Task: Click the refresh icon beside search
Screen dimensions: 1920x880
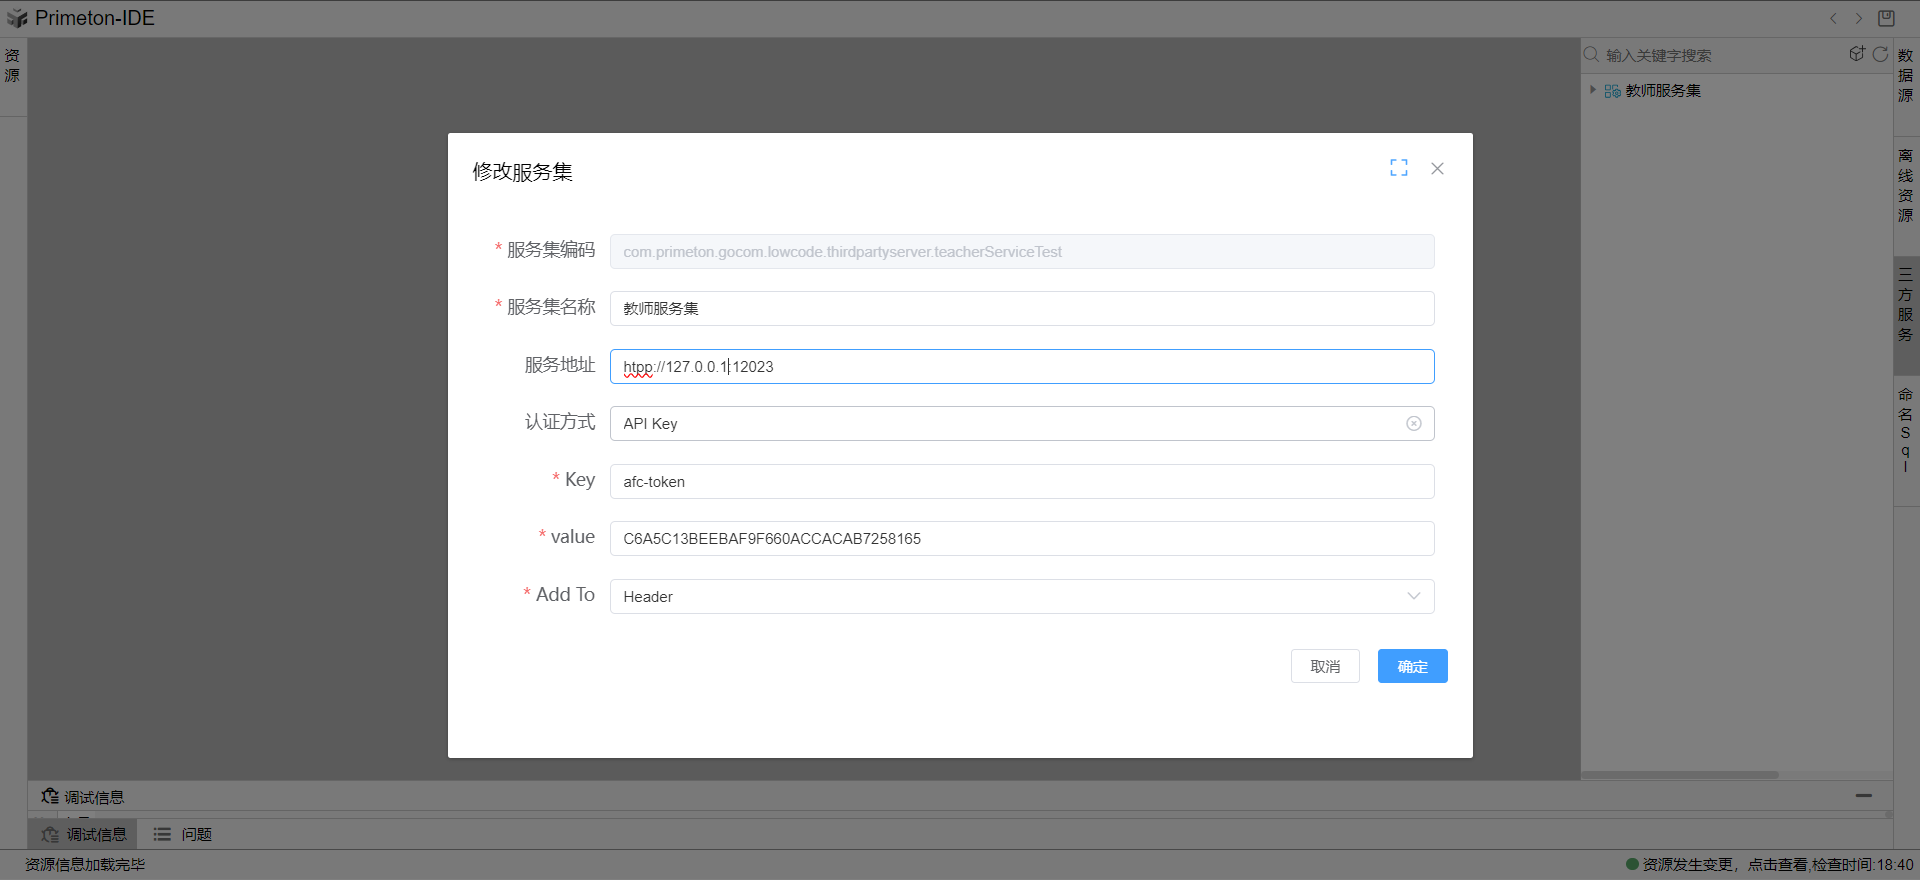Action: point(1880,54)
